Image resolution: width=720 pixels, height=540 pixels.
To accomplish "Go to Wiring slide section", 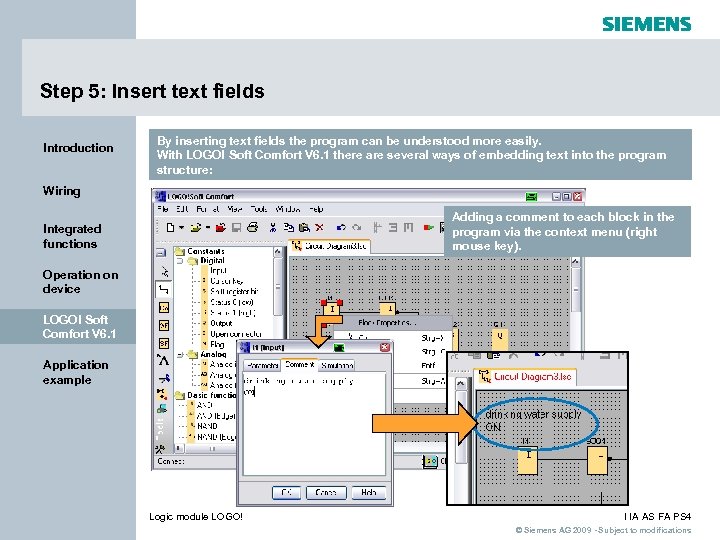I will click(x=62, y=191).
